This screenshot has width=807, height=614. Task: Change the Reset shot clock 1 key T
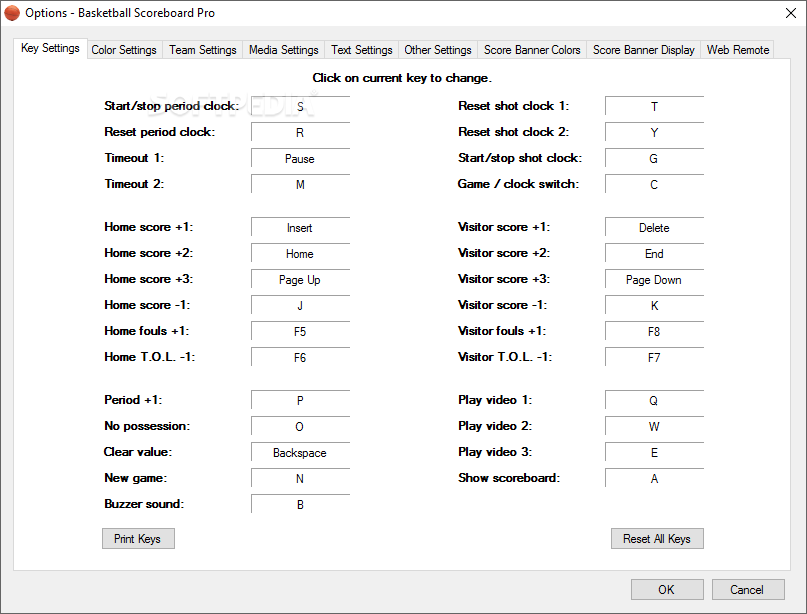pos(654,106)
